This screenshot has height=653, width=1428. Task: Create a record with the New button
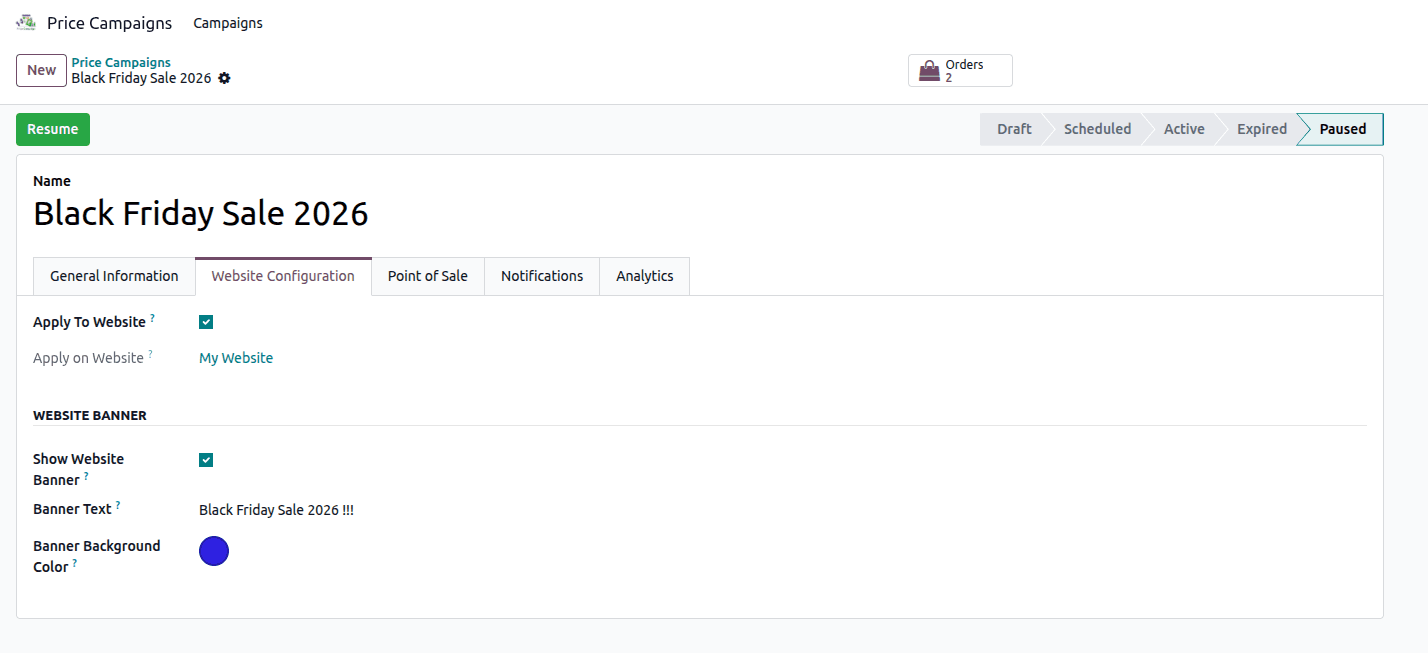[x=41, y=70]
